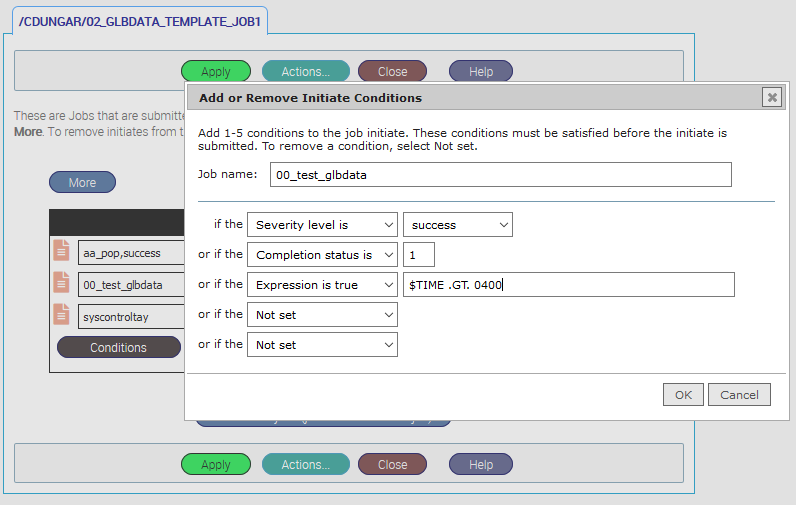Click the $TIME expression text field
Image resolution: width=796 pixels, height=505 pixels.
pyautogui.click(x=567, y=285)
